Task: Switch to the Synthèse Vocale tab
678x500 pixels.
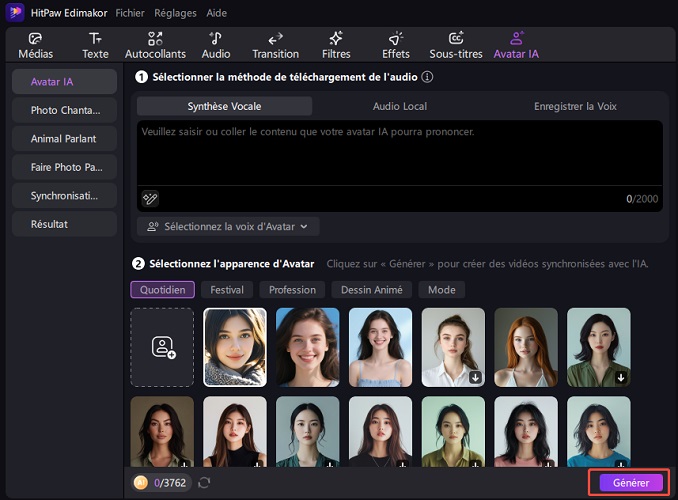Action: coord(224,106)
